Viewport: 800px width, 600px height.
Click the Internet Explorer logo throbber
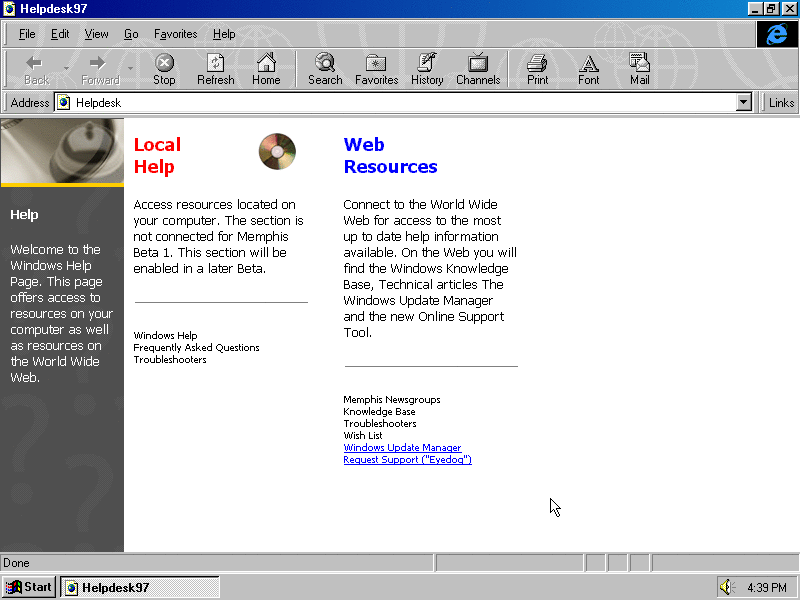point(777,34)
